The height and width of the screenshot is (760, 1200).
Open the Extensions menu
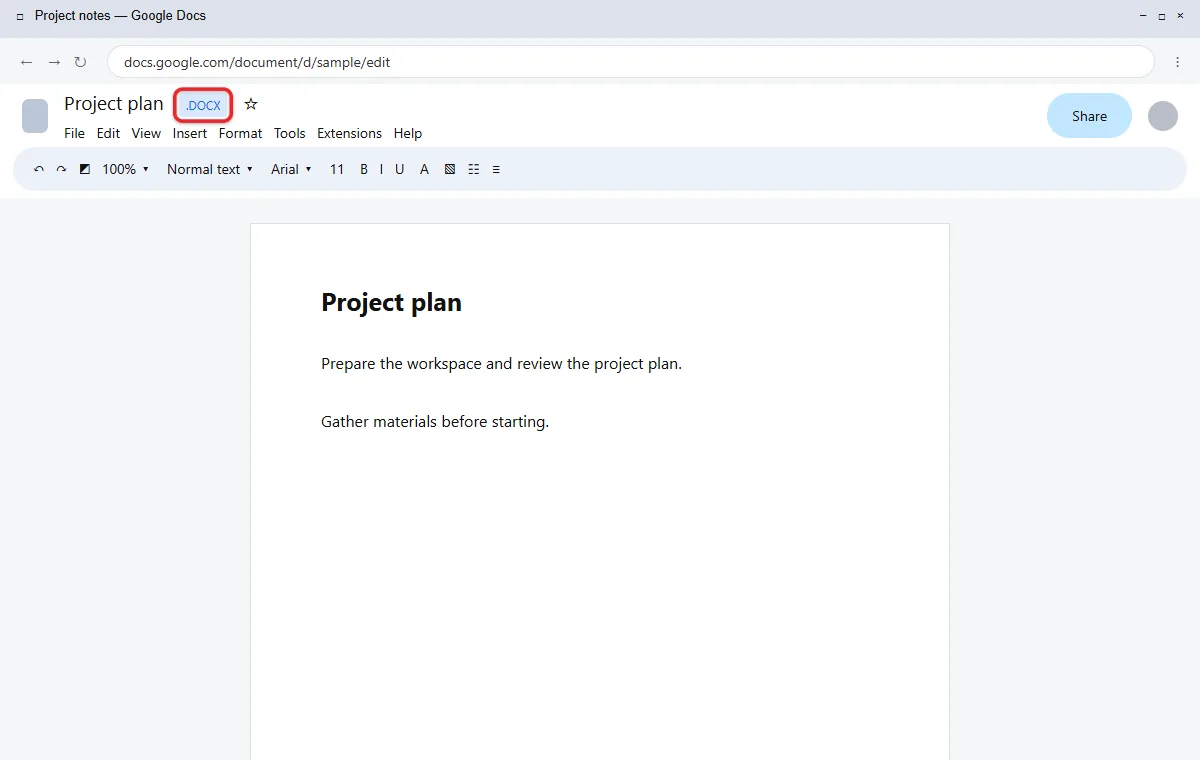pos(349,133)
